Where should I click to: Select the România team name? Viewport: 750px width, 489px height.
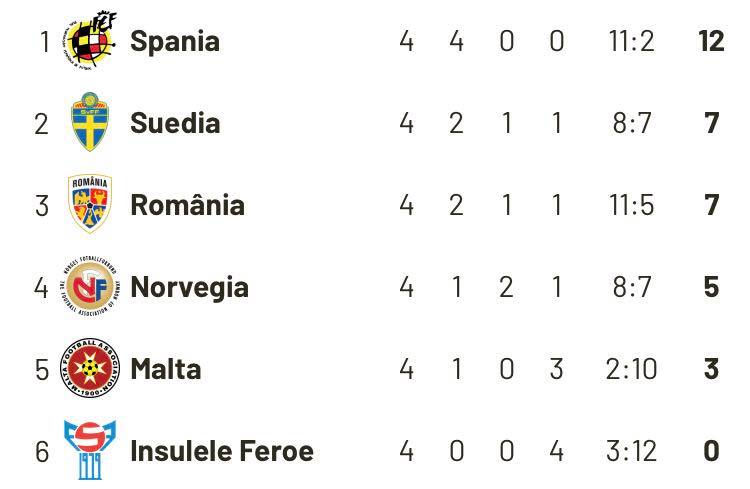click(x=187, y=205)
